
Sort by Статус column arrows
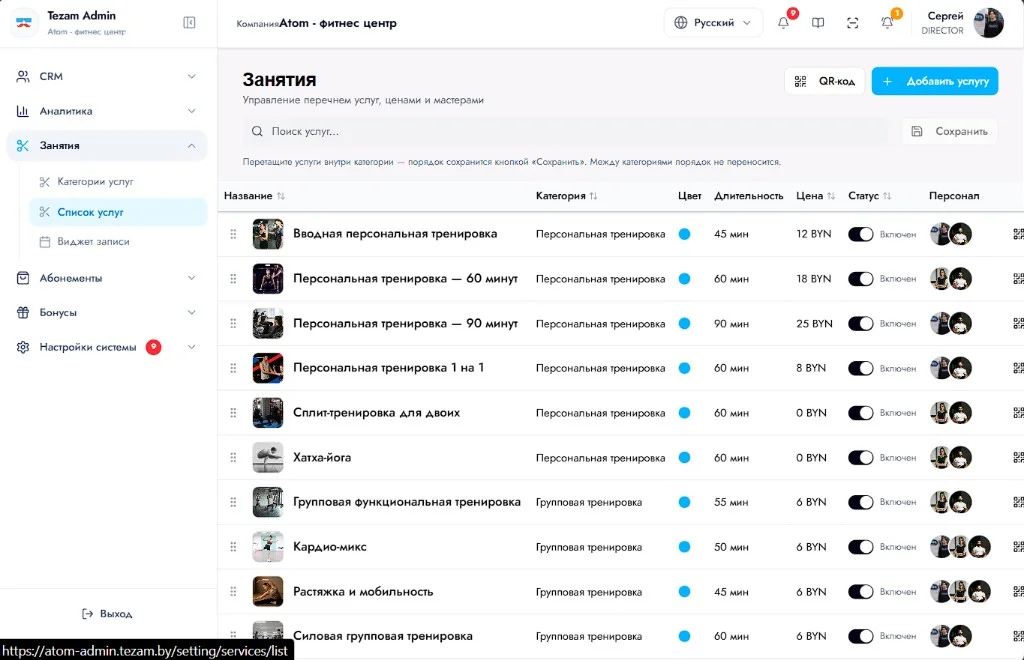click(x=887, y=196)
